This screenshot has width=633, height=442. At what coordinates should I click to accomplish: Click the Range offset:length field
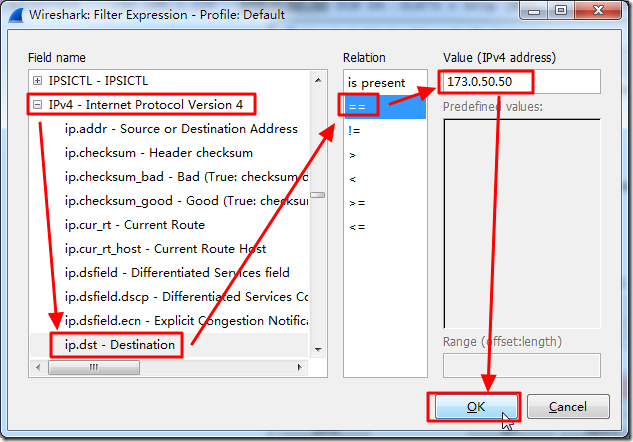coord(522,366)
